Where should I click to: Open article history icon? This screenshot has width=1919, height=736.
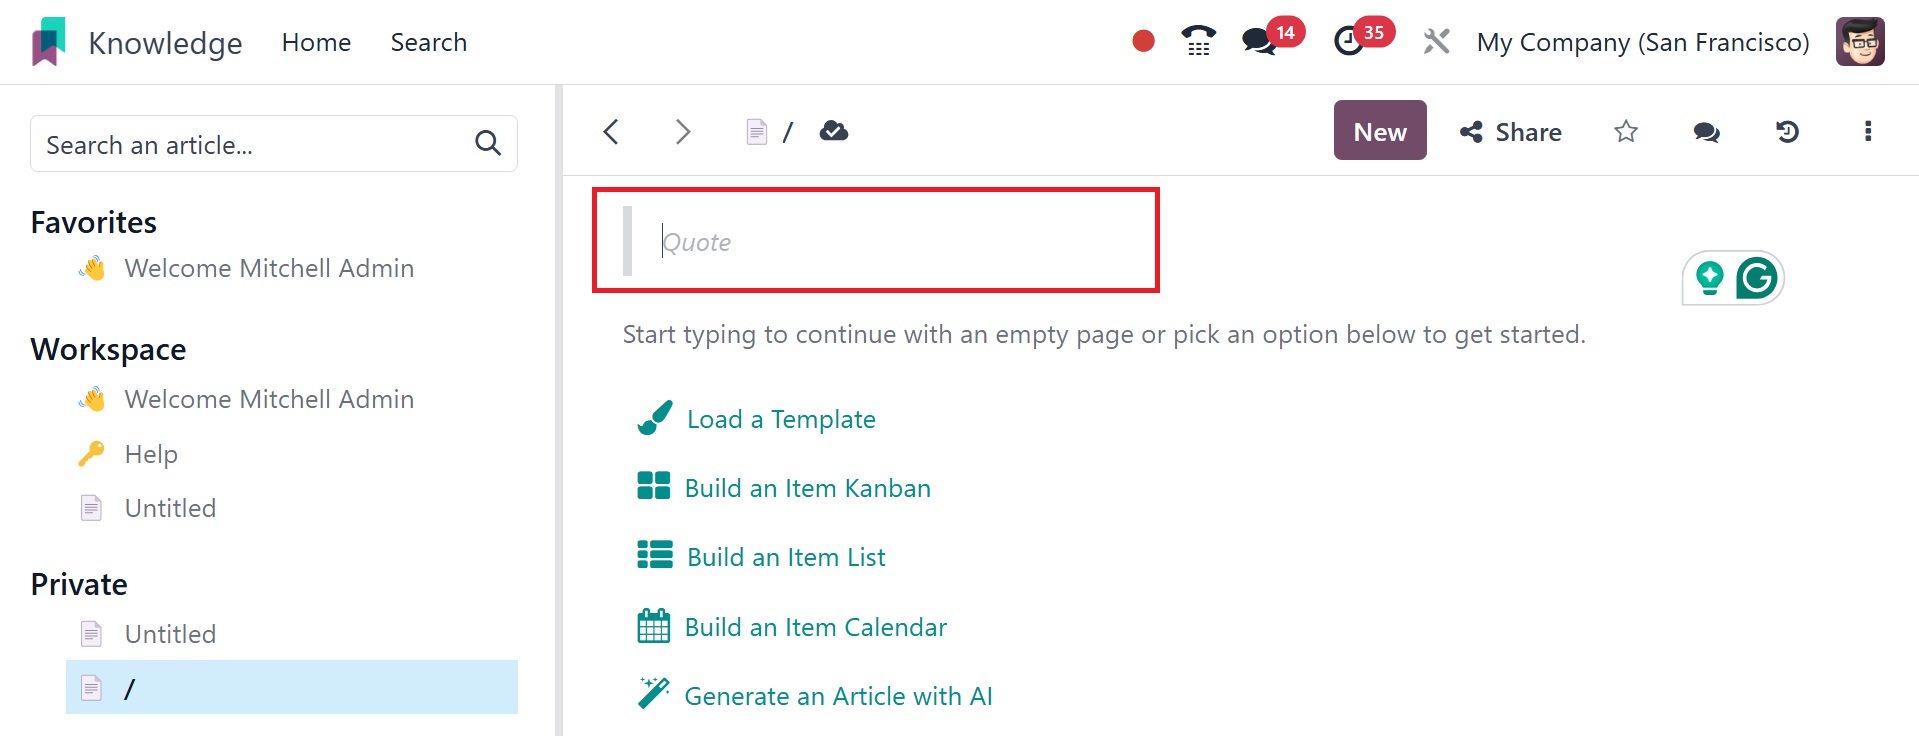(1787, 132)
